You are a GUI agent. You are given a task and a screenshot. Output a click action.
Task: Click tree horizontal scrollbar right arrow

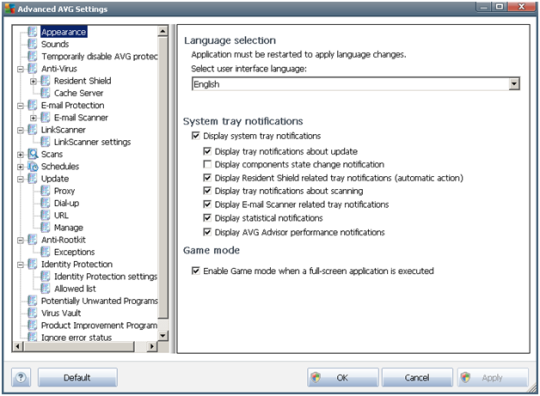point(152,346)
